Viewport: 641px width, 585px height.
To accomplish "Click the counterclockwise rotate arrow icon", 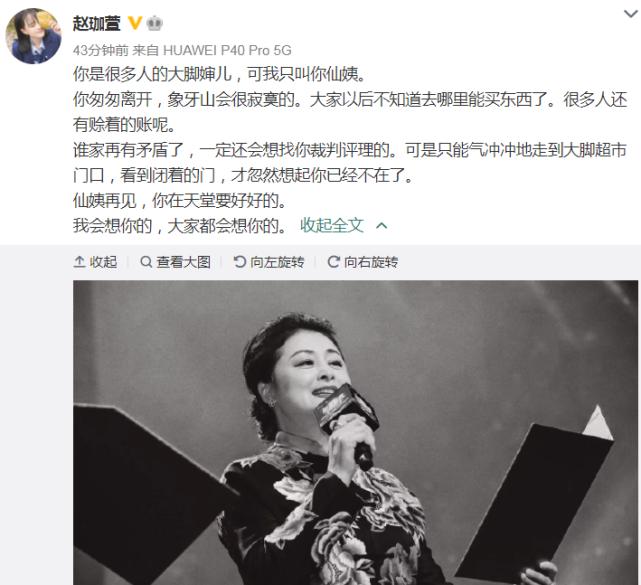I will tap(240, 262).
